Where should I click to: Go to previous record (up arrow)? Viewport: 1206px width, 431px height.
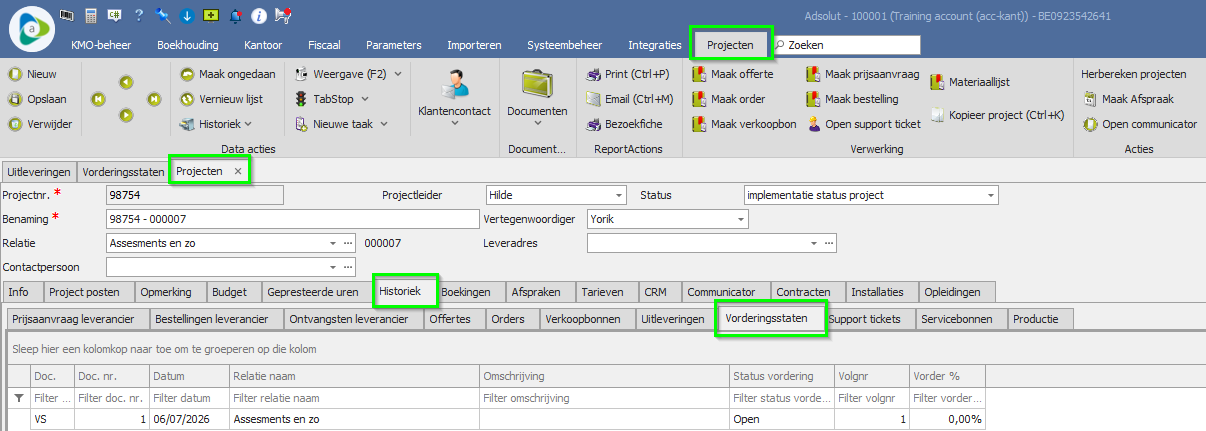[126, 83]
